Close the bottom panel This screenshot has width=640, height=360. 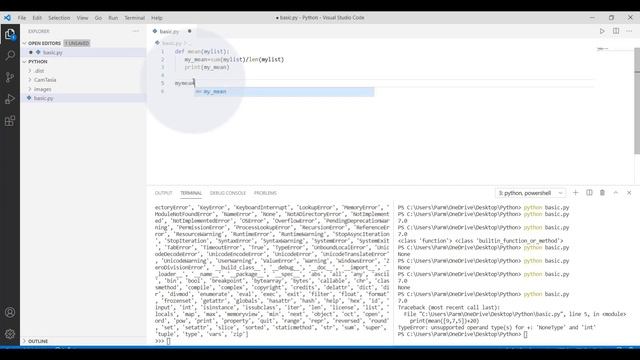coord(629,193)
